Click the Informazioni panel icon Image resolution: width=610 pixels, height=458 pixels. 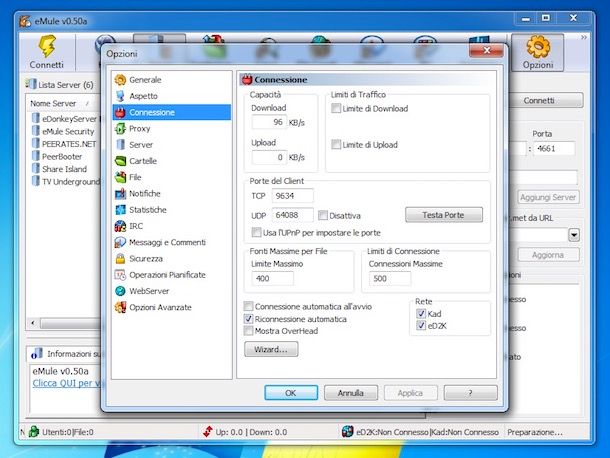[37, 354]
